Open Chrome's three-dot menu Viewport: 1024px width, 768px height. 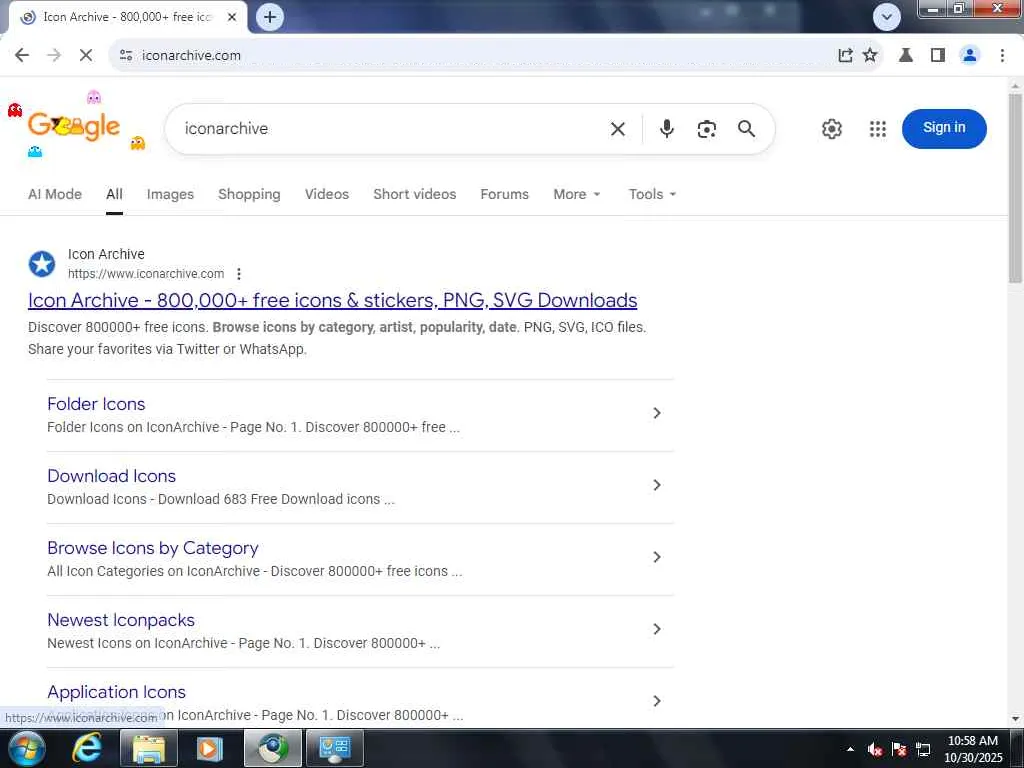[1002, 56]
